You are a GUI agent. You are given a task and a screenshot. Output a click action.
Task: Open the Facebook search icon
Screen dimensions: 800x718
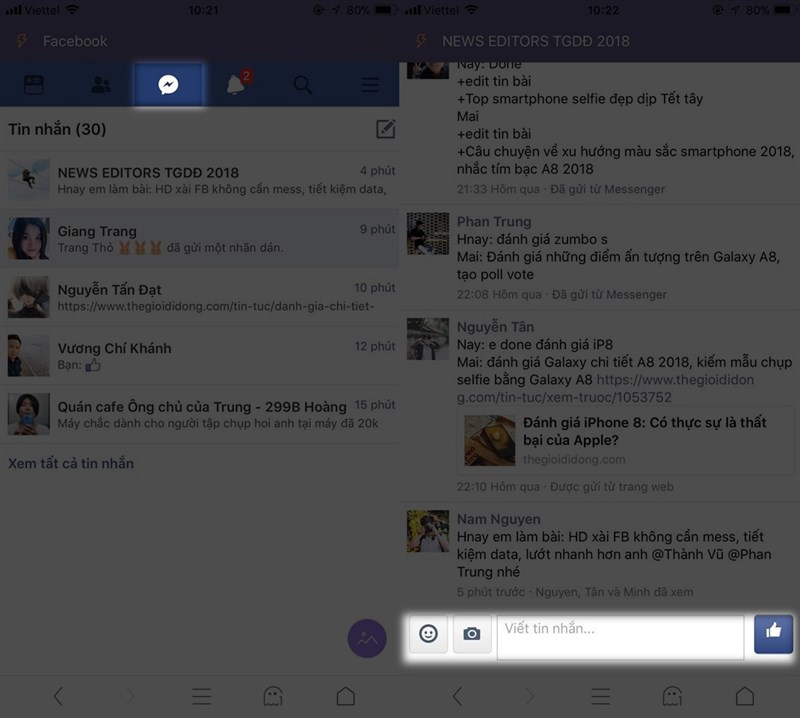[302, 84]
